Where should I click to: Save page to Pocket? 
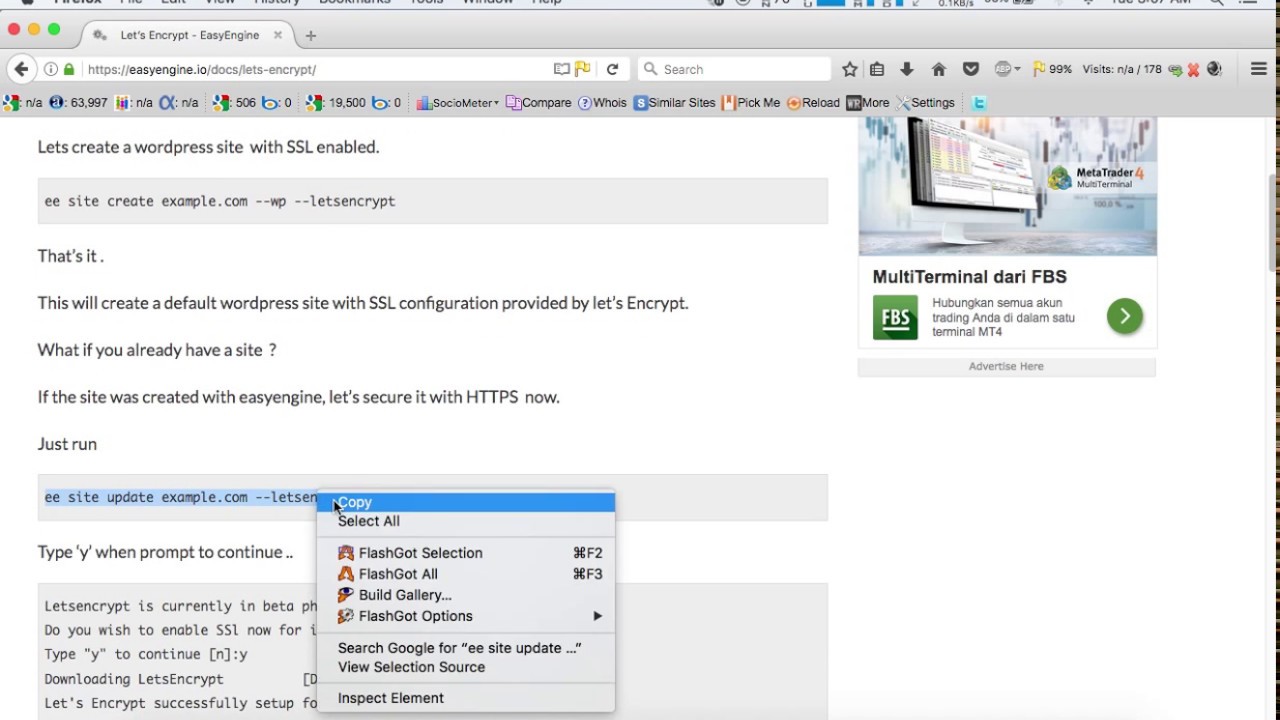[x=970, y=69]
